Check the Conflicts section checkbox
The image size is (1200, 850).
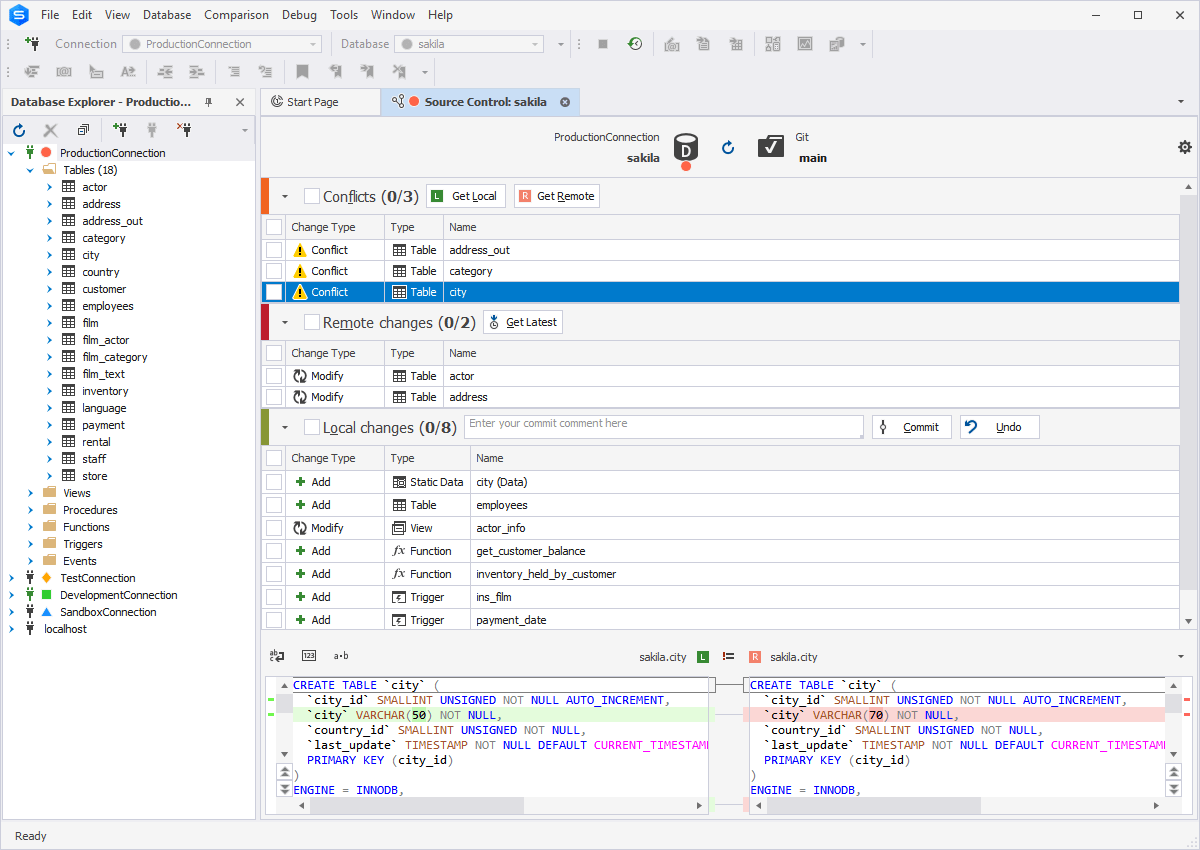313,195
